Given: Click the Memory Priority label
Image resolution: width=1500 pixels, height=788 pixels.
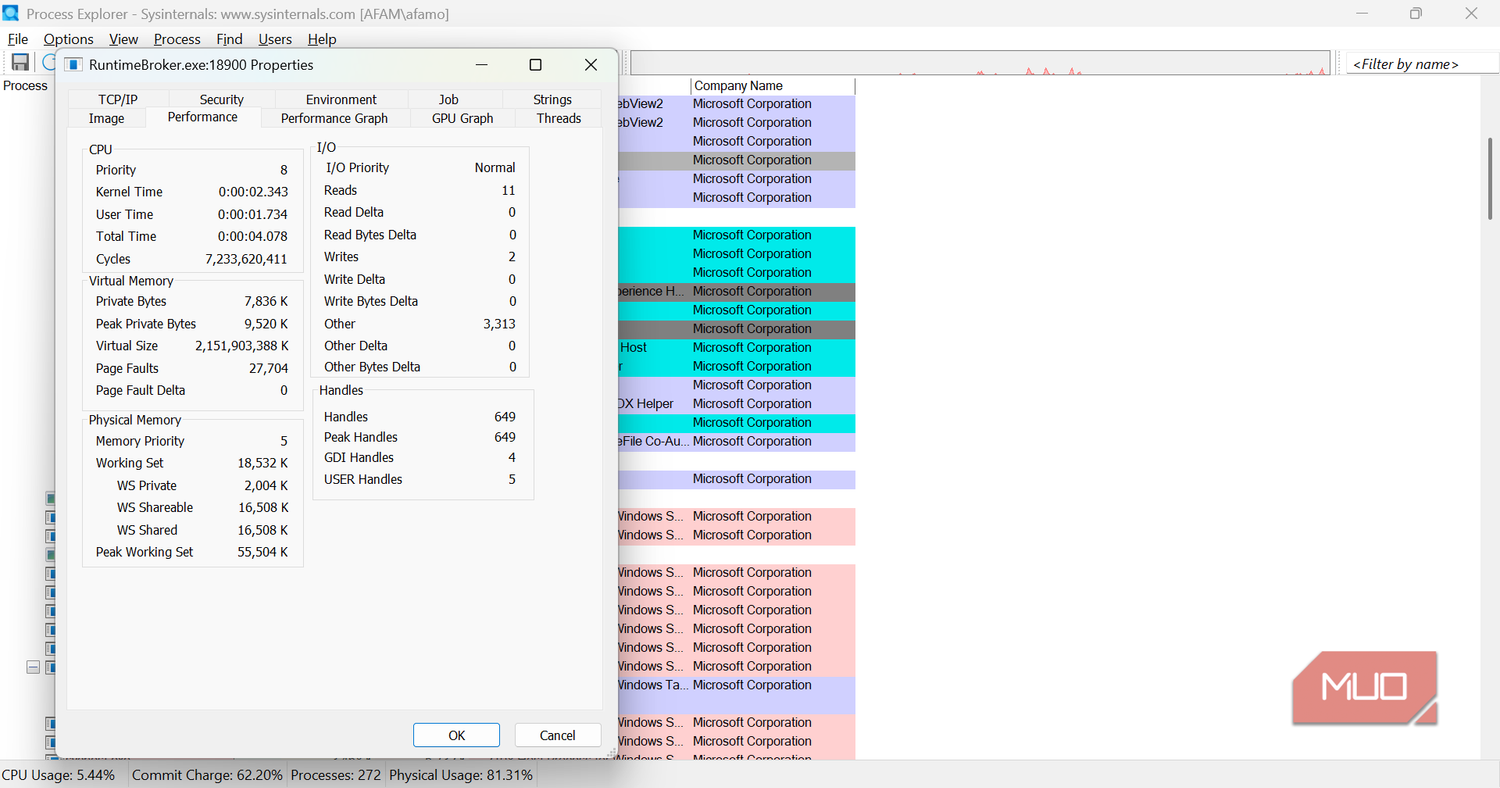Looking at the screenshot, I should point(140,441).
